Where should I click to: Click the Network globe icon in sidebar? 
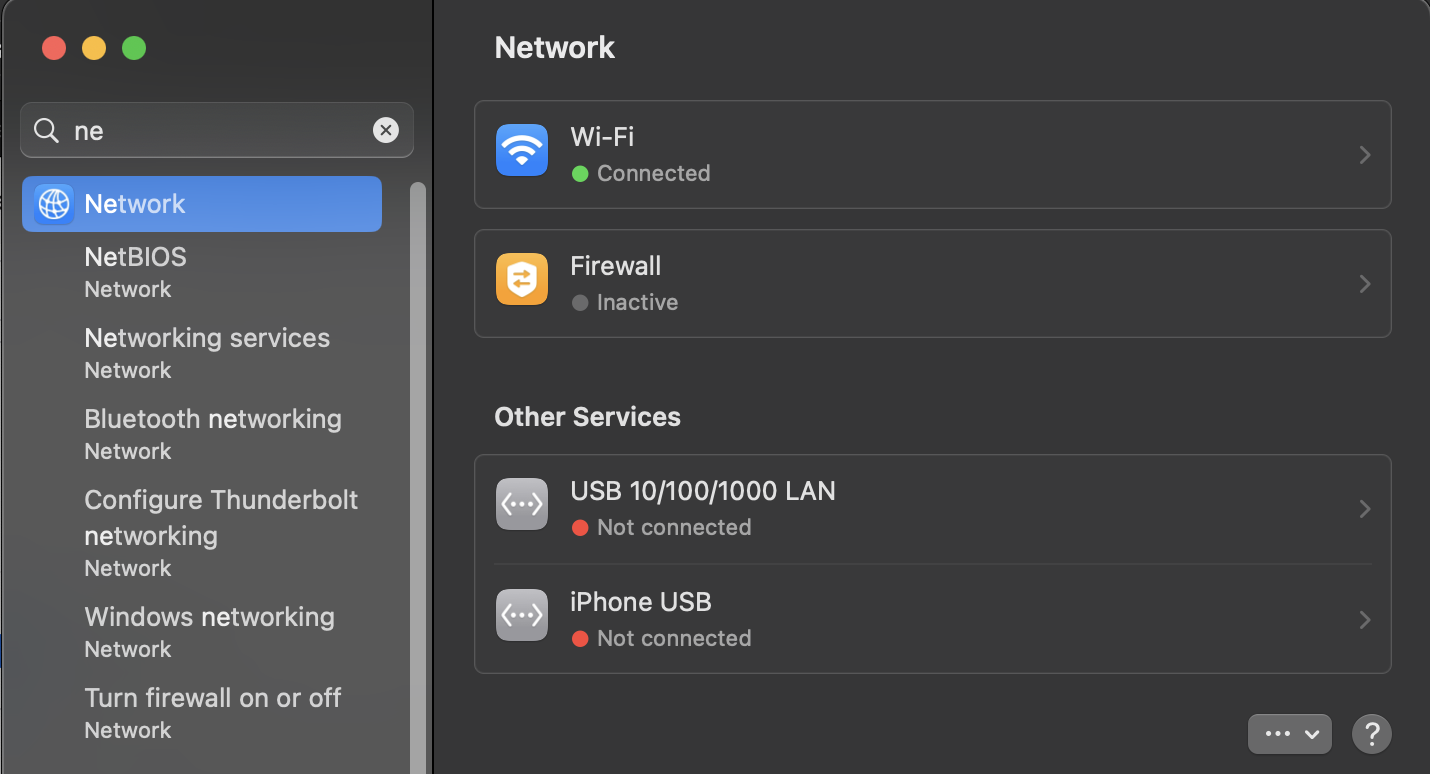[x=54, y=204]
